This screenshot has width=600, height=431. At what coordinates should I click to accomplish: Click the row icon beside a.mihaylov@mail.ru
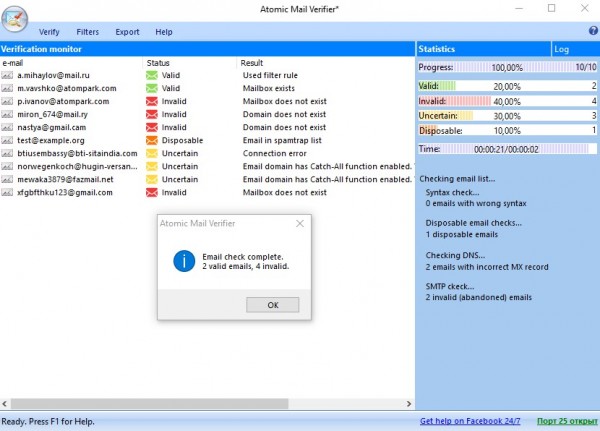(7, 75)
